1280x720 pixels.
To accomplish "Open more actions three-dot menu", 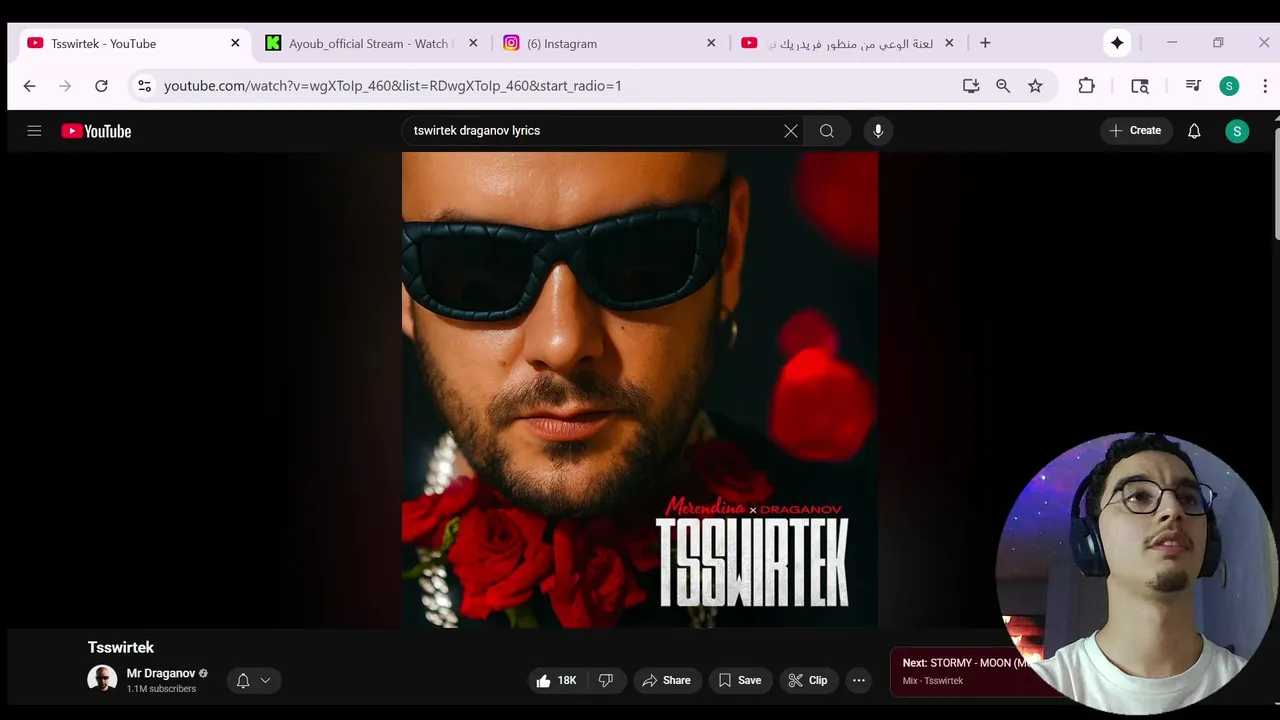I will click(858, 680).
